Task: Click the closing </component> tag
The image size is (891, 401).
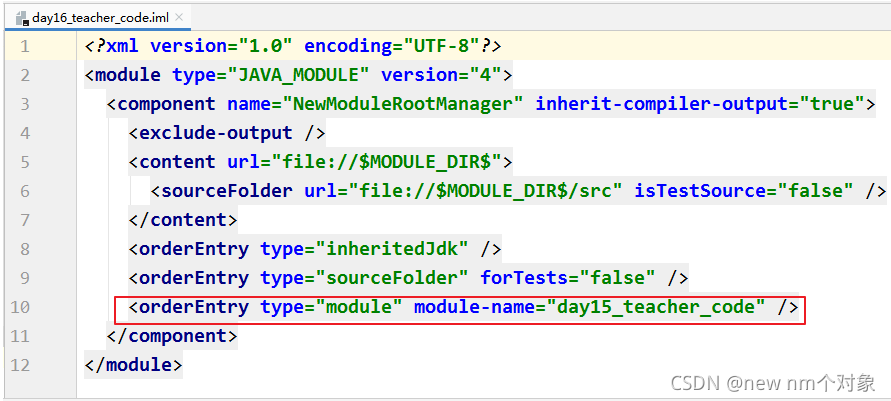Action: click(x=172, y=336)
